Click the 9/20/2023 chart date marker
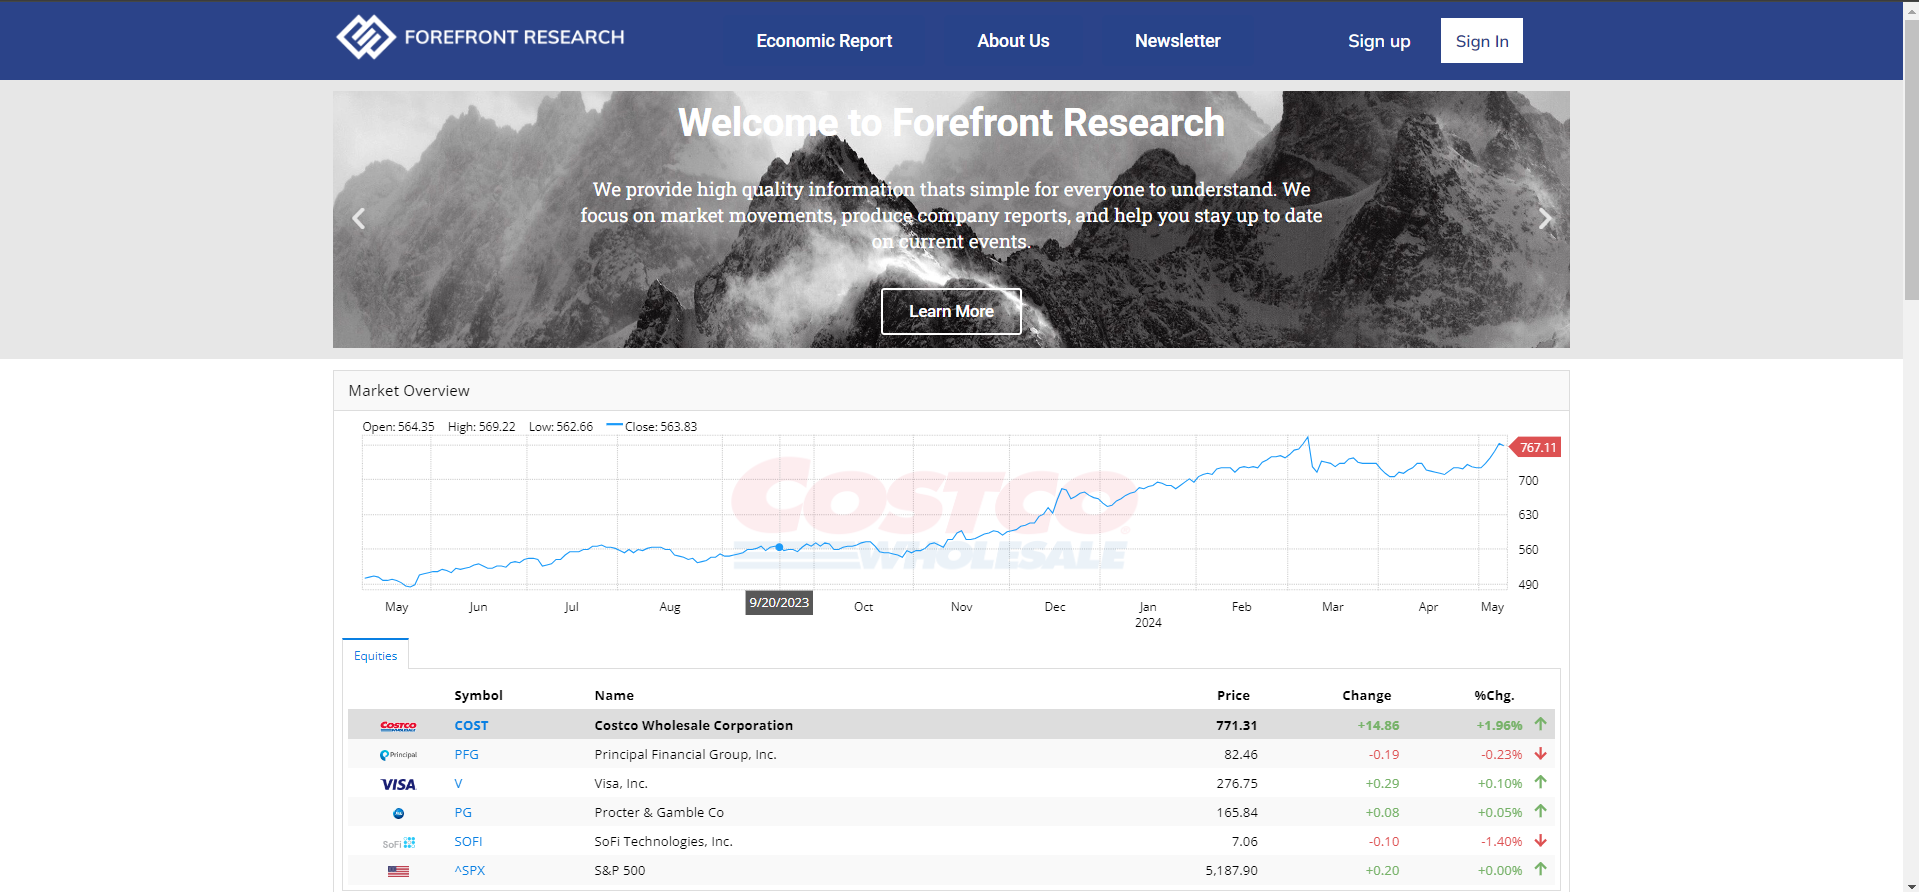The height and width of the screenshot is (892, 1919). point(779,602)
